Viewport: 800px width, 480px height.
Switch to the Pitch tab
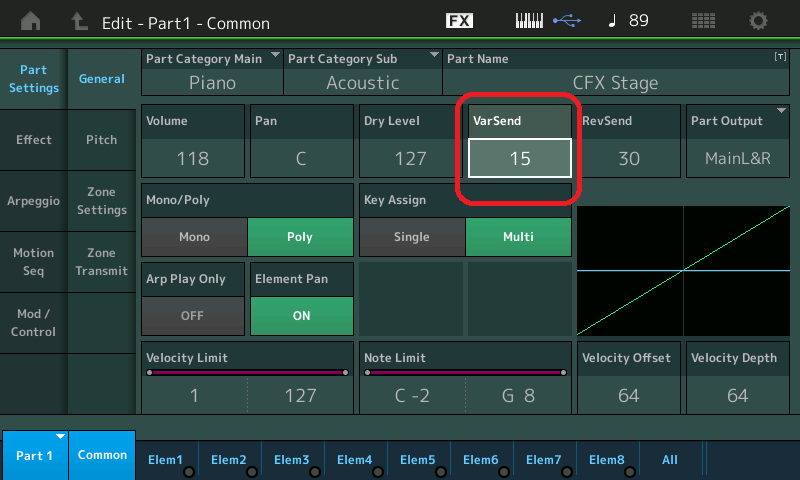(102, 140)
